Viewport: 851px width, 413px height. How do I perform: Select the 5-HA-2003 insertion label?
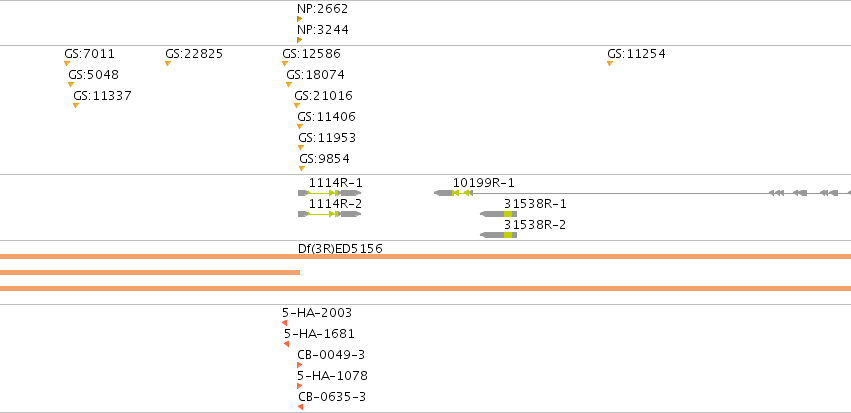pos(317,313)
